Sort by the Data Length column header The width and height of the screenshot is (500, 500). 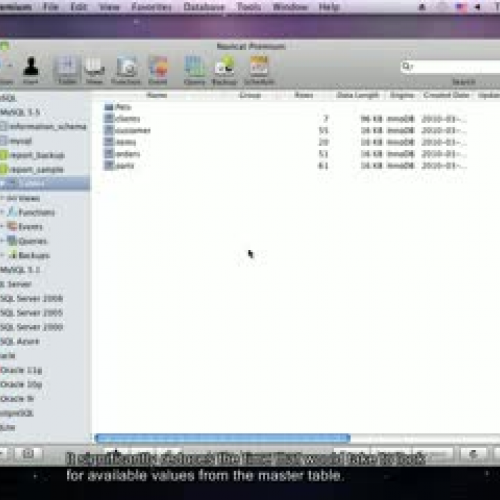pos(358,95)
